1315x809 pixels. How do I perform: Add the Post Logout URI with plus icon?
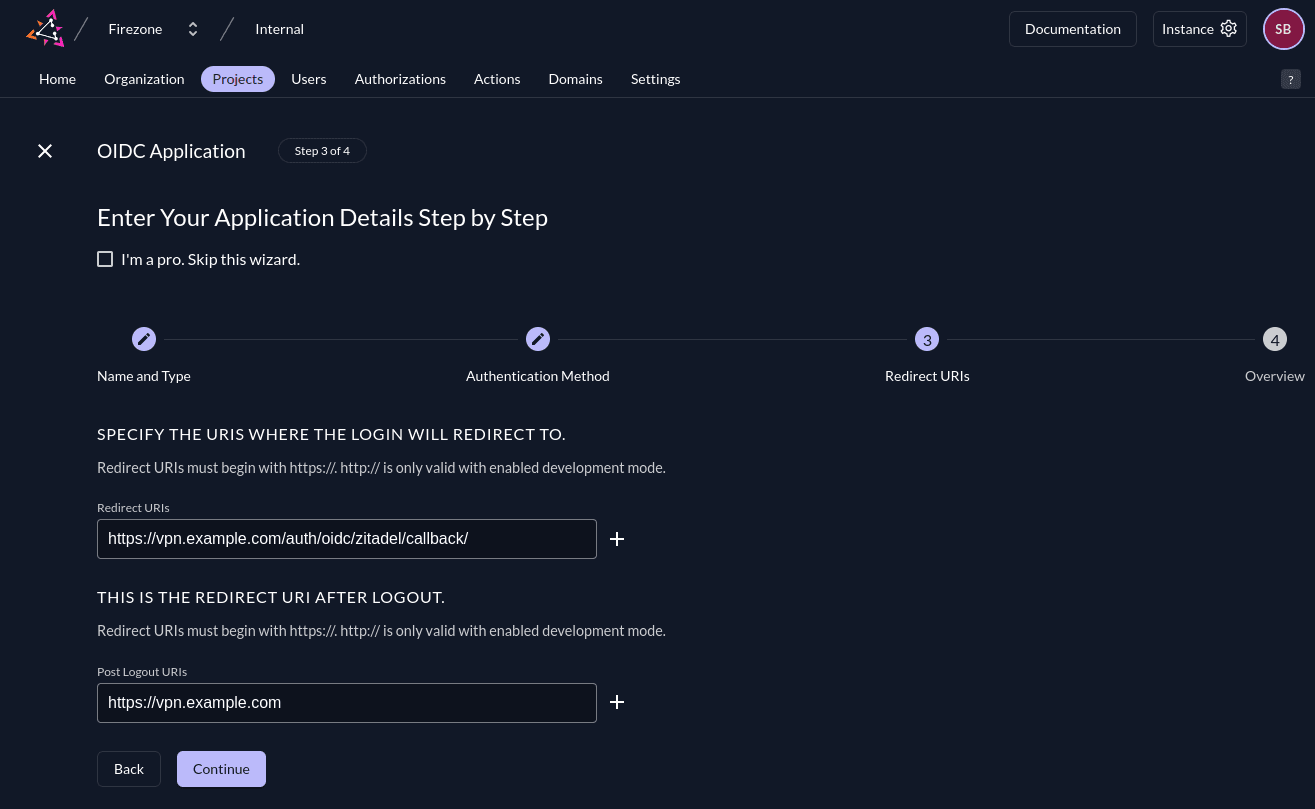click(617, 702)
